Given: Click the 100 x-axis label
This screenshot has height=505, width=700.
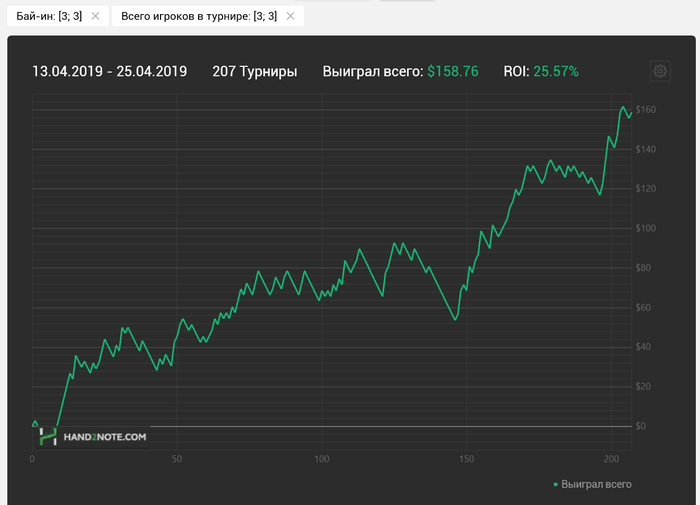Looking at the screenshot, I should tap(321, 459).
